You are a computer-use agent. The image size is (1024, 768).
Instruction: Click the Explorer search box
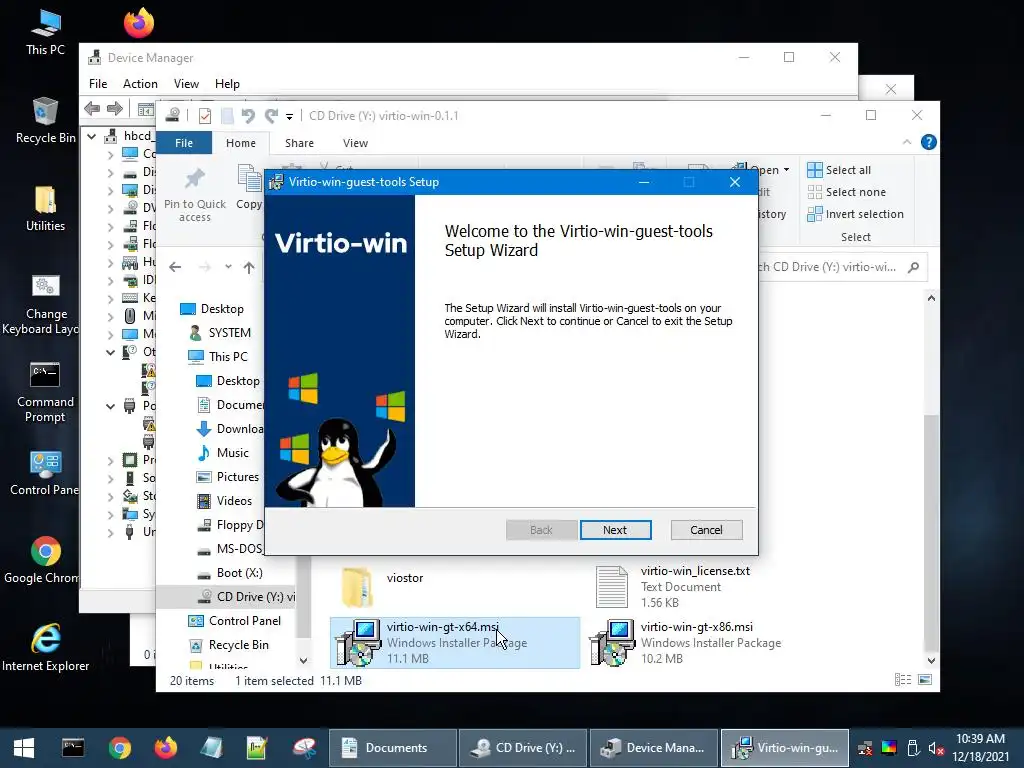click(x=840, y=267)
